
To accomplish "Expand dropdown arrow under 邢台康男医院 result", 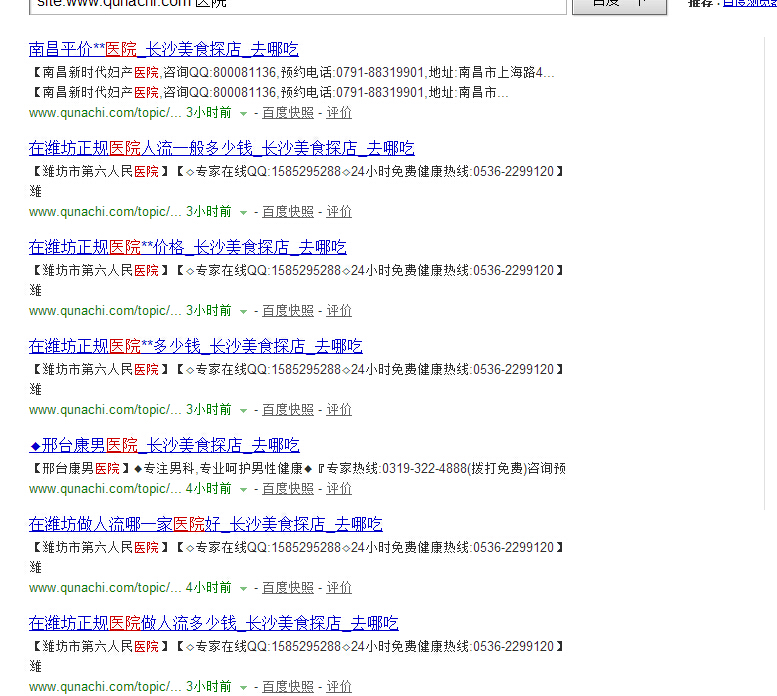I will 243,490.
